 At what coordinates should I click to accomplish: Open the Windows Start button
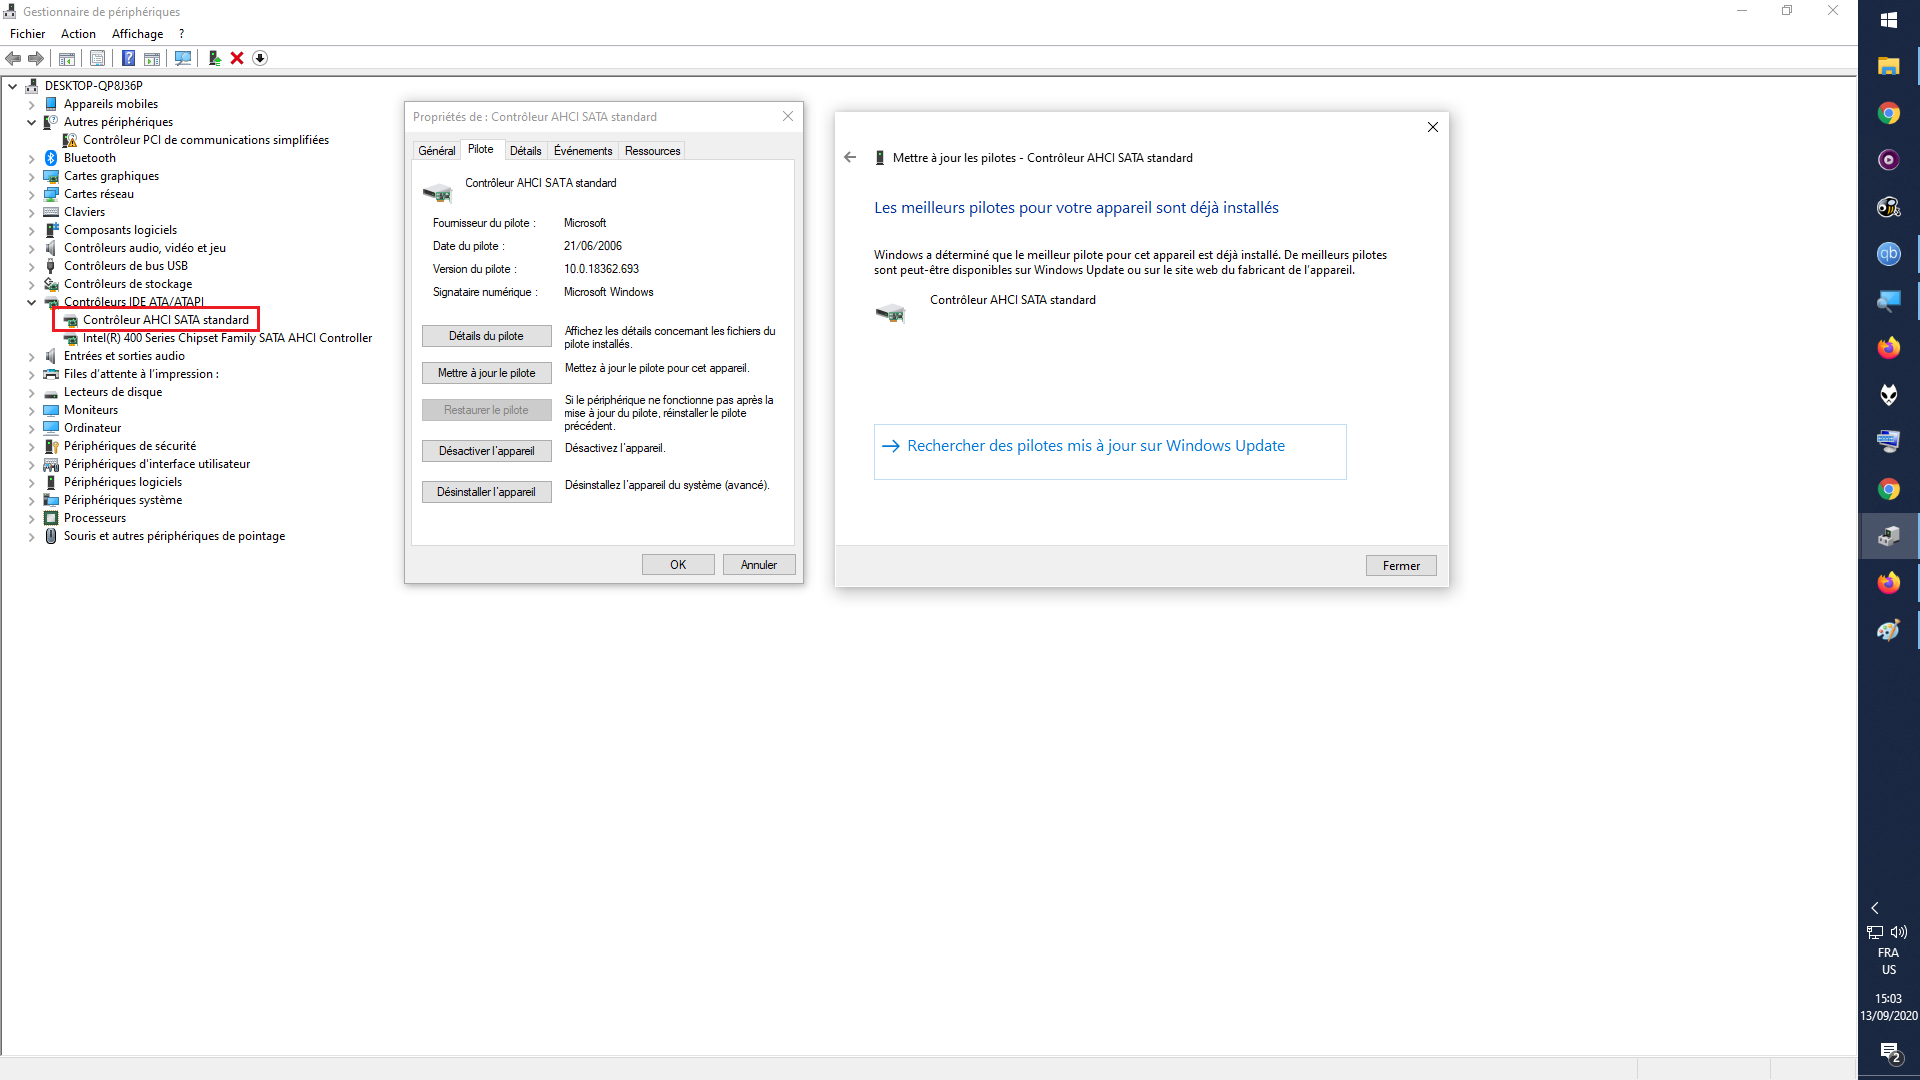(1889, 20)
